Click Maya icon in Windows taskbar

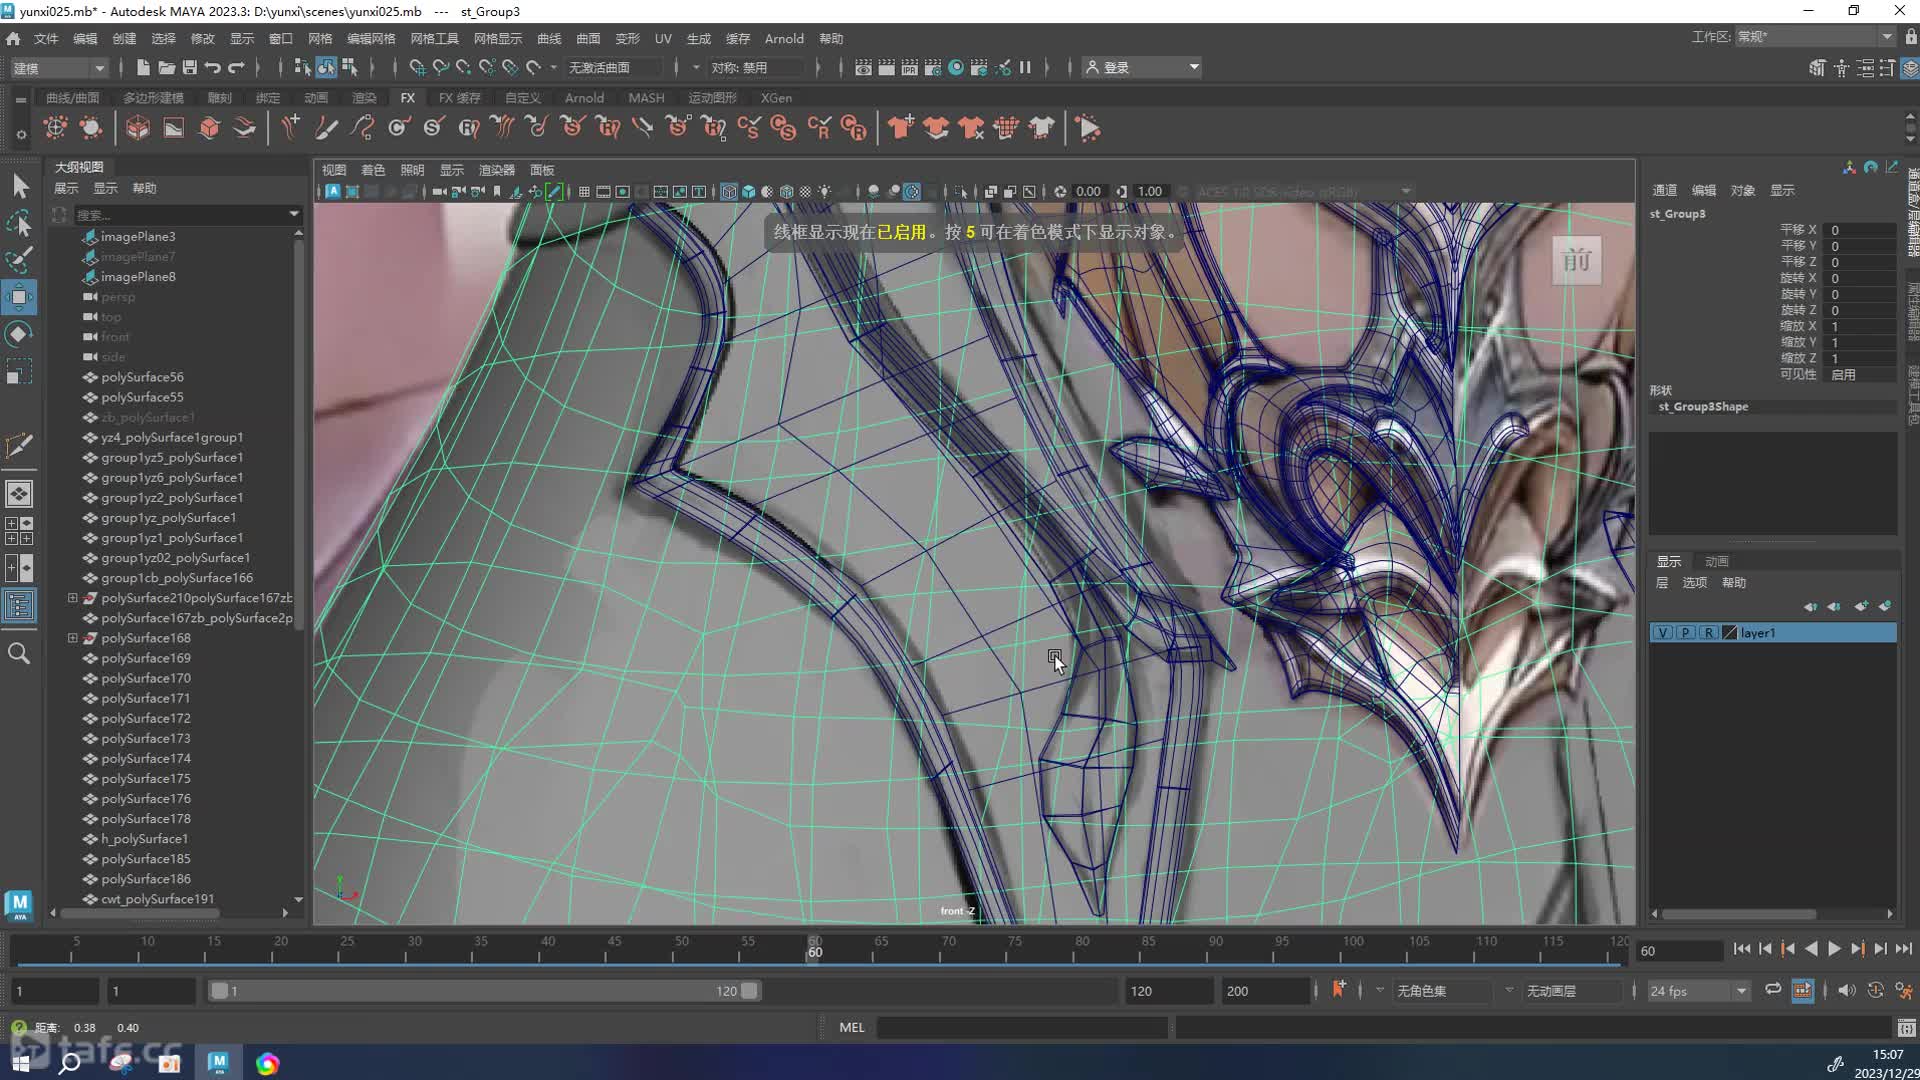point(218,1062)
